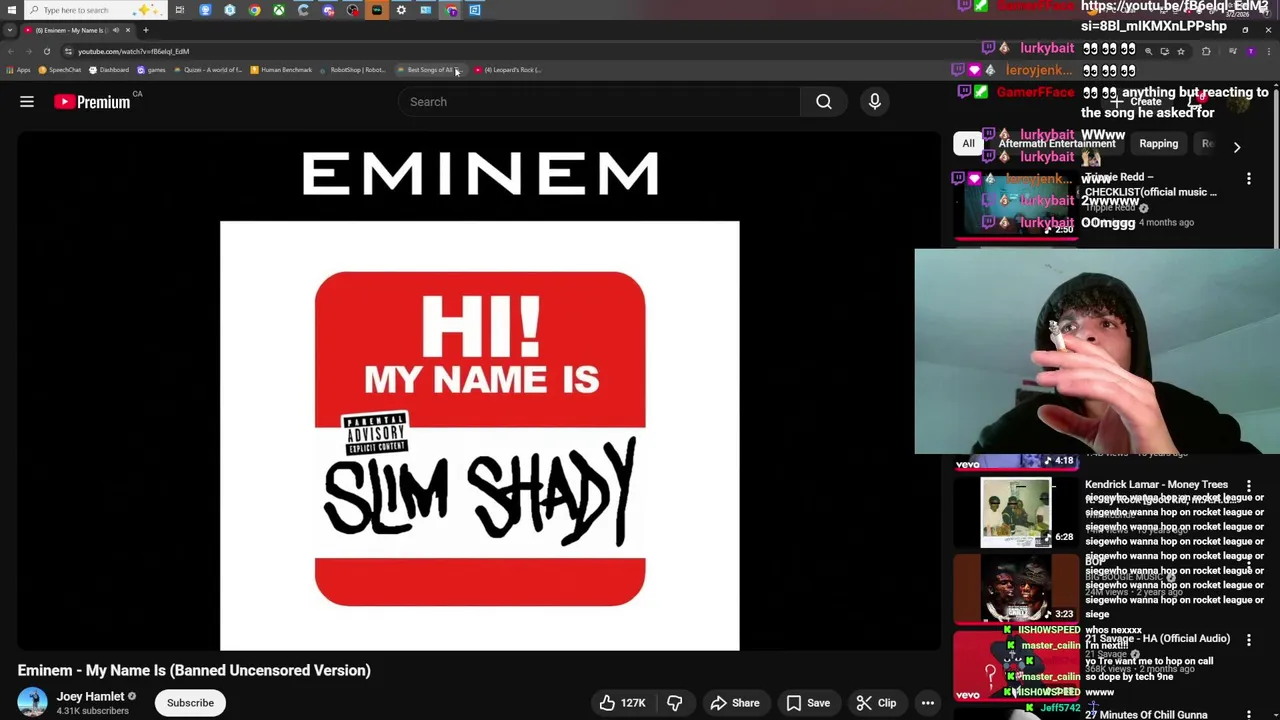Like the video with 127K likes

pyautogui.click(x=622, y=703)
